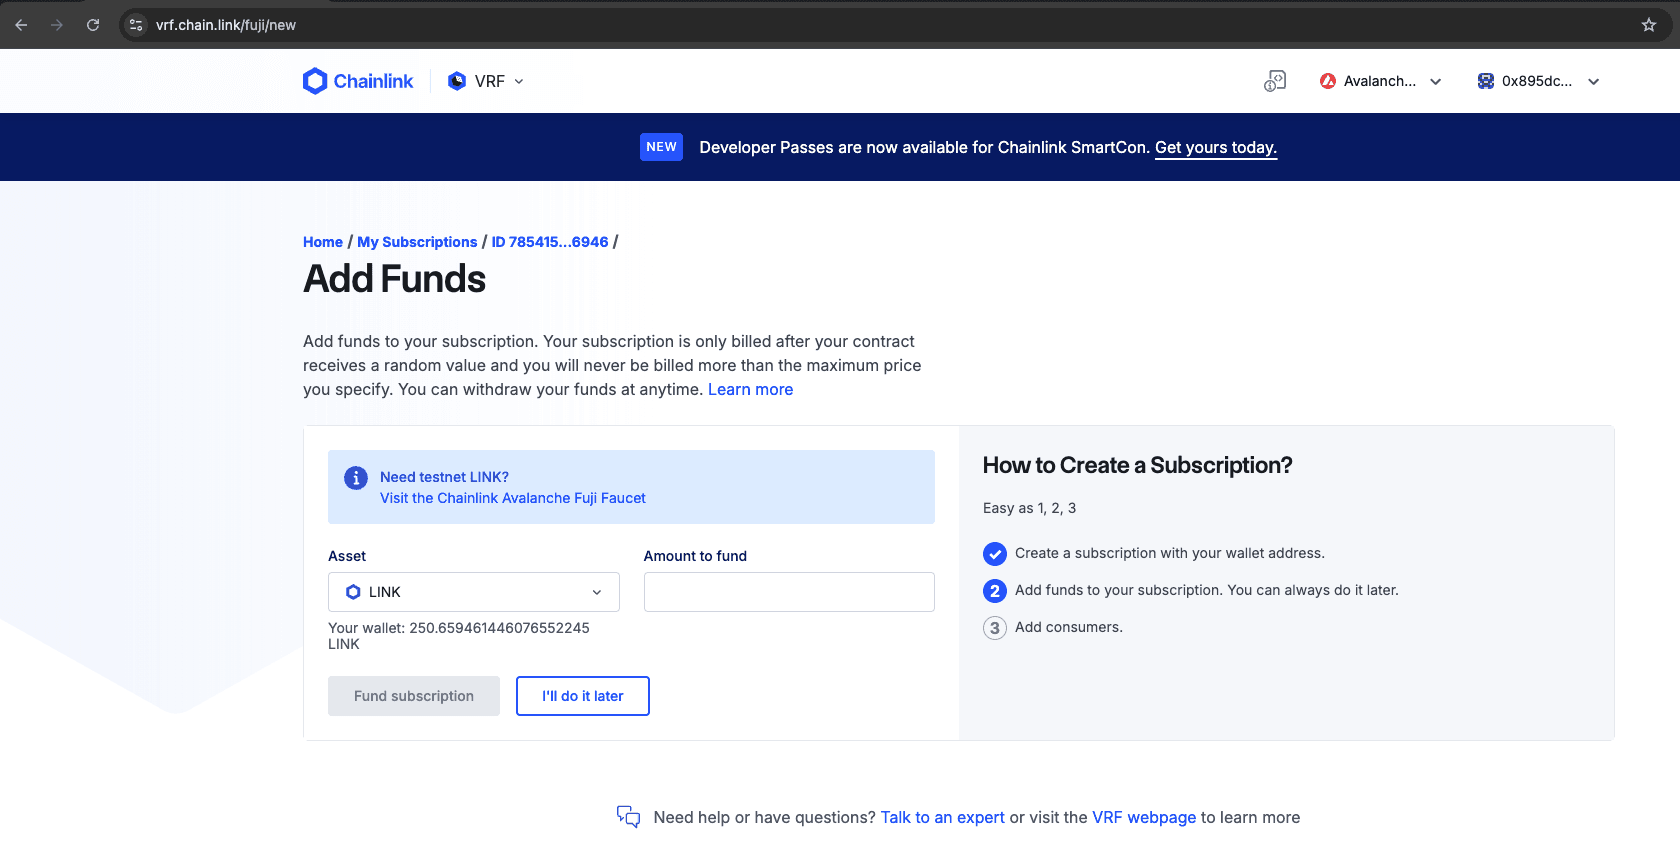Screen dimensions: 1680x855
Task: Click I'll do it later button
Action: 582,696
